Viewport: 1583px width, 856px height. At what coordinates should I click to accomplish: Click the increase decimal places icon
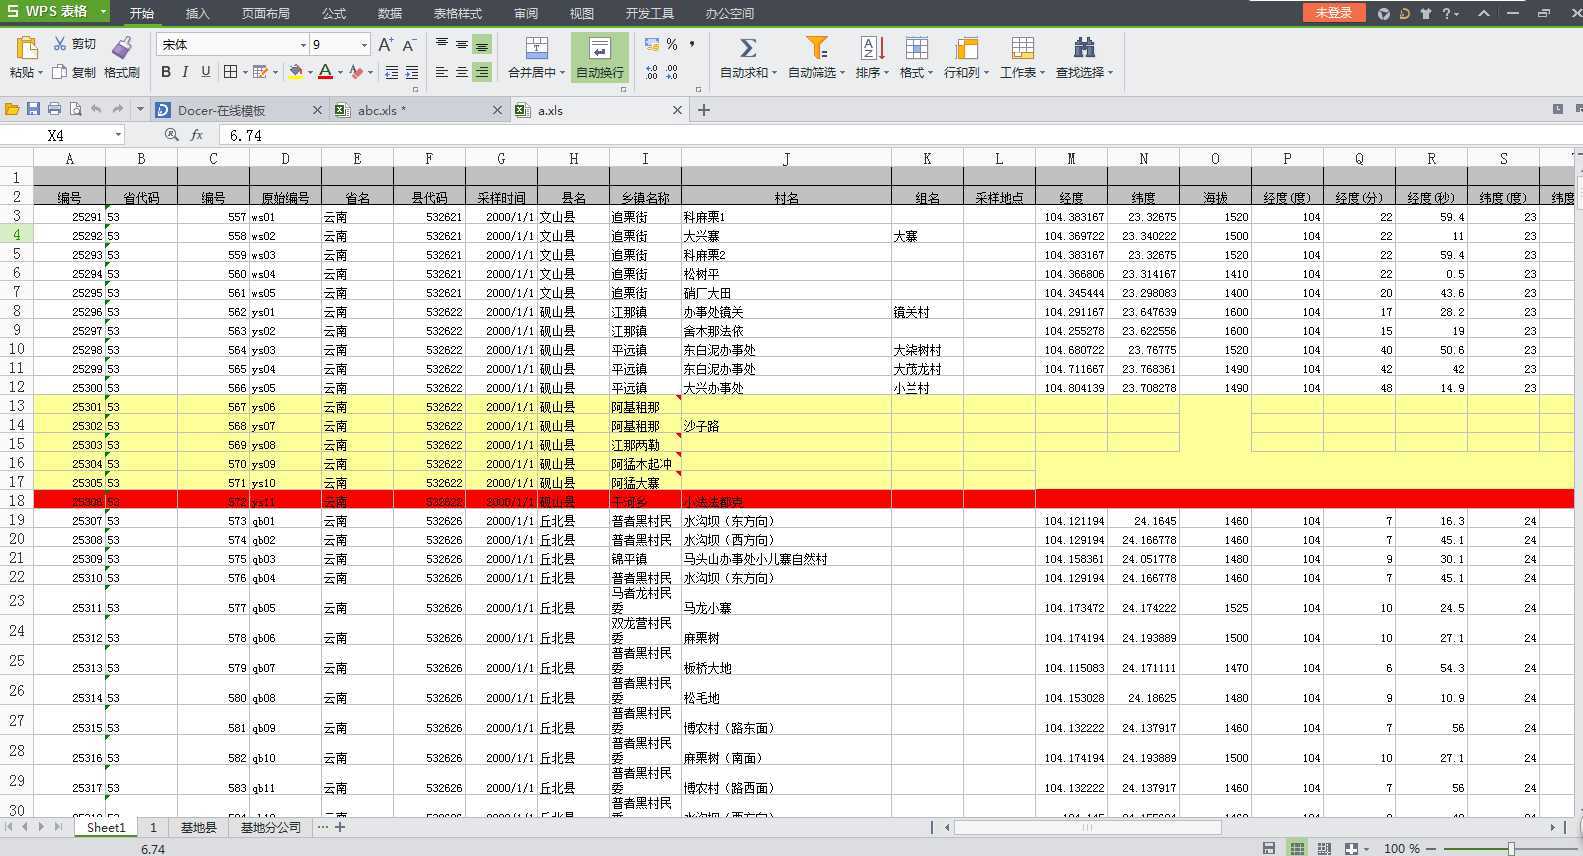point(652,72)
